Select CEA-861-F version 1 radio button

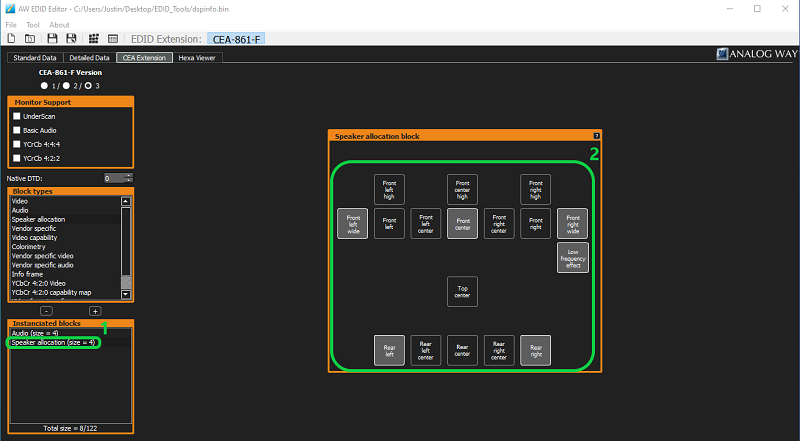(x=44, y=86)
